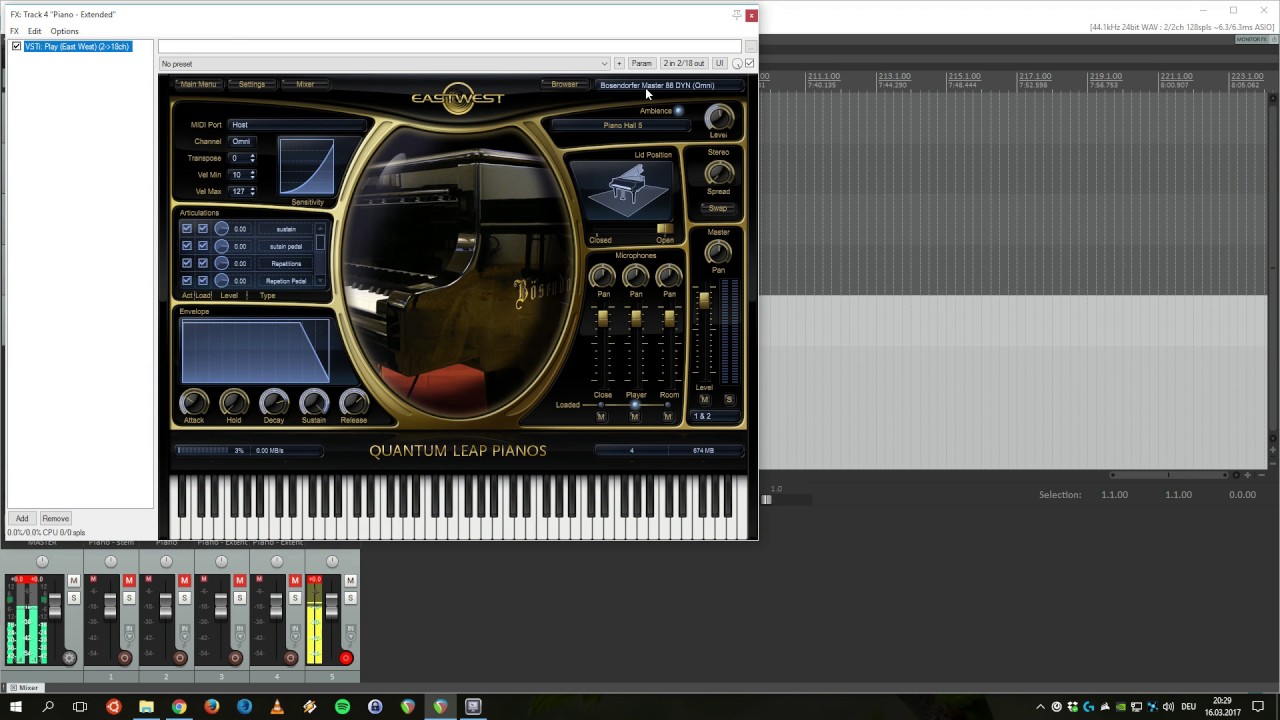The height and width of the screenshot is (720, 1280).
Task: Open the Bosendorfer Master 88 DYN instrument selector
Action: [x=669, y=85]
